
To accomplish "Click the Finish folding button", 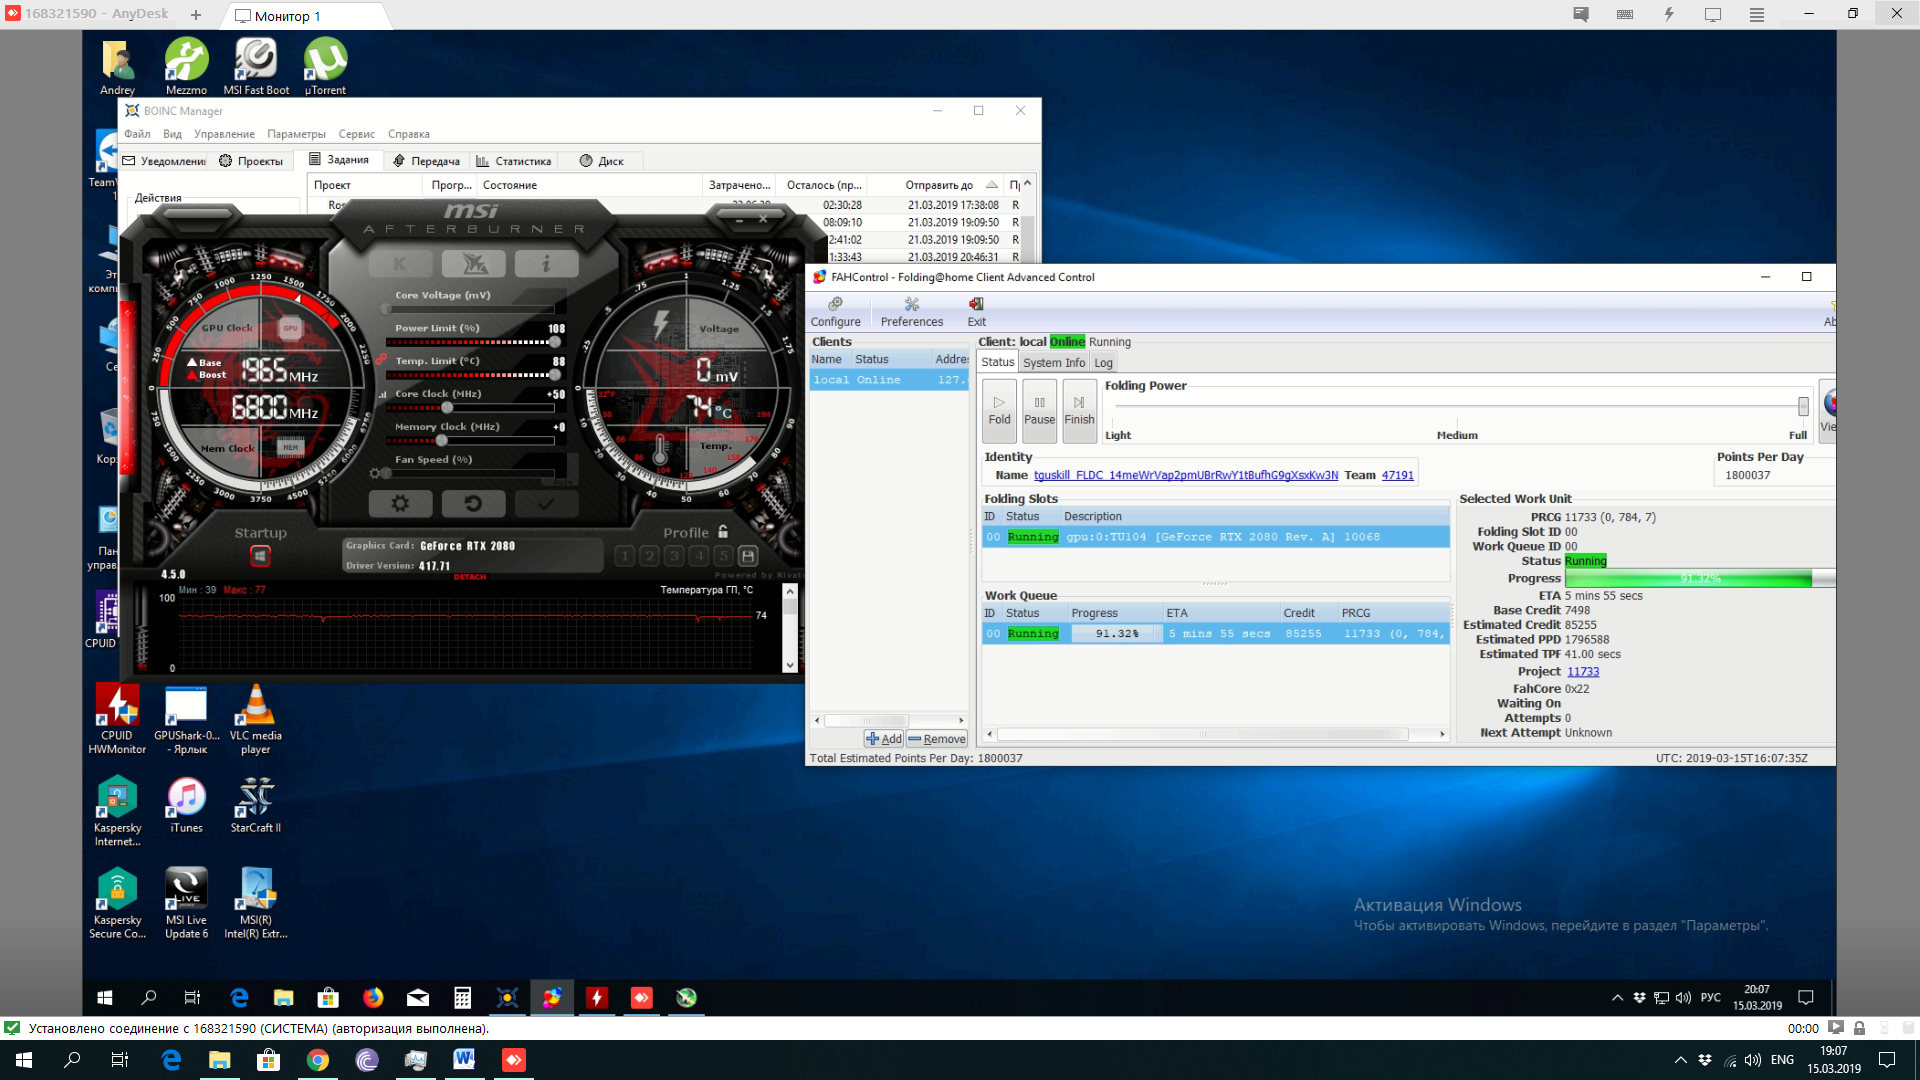I will tap(1079, 410).
